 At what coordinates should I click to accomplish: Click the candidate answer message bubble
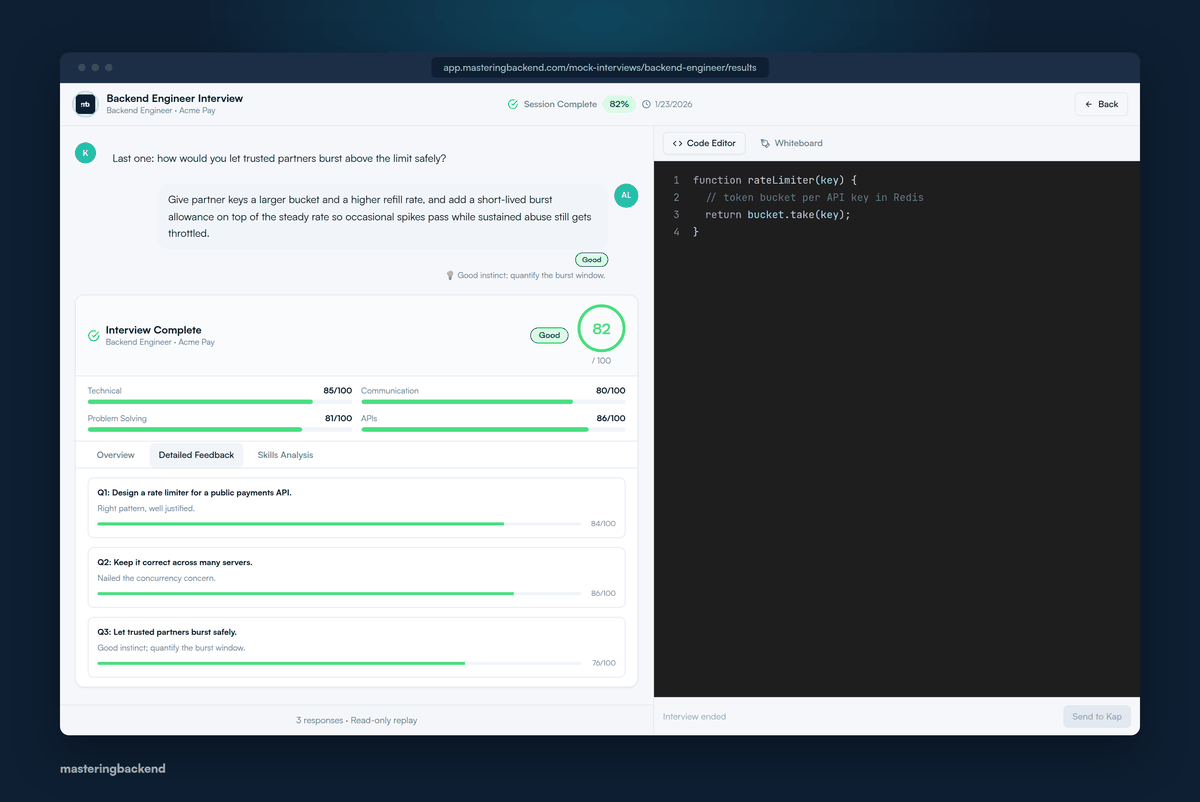[382, 216]
